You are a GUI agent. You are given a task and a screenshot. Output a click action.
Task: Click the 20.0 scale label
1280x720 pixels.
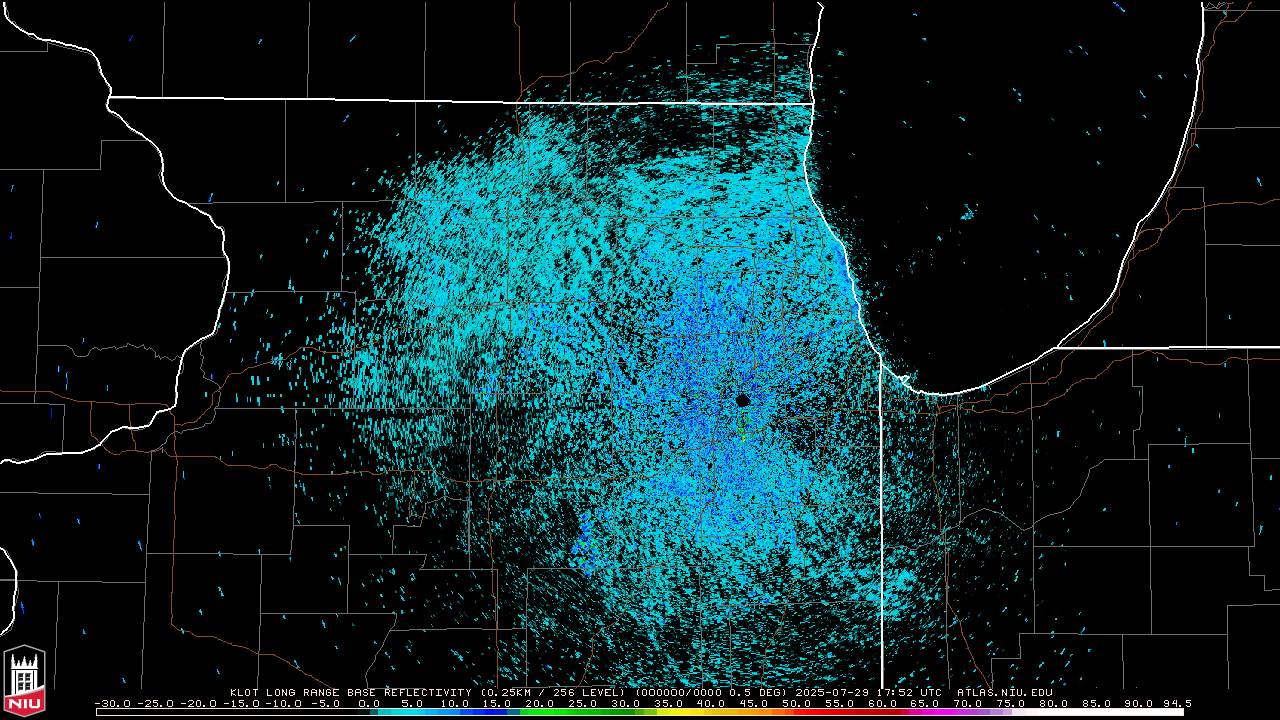click(x=540, y=704)
